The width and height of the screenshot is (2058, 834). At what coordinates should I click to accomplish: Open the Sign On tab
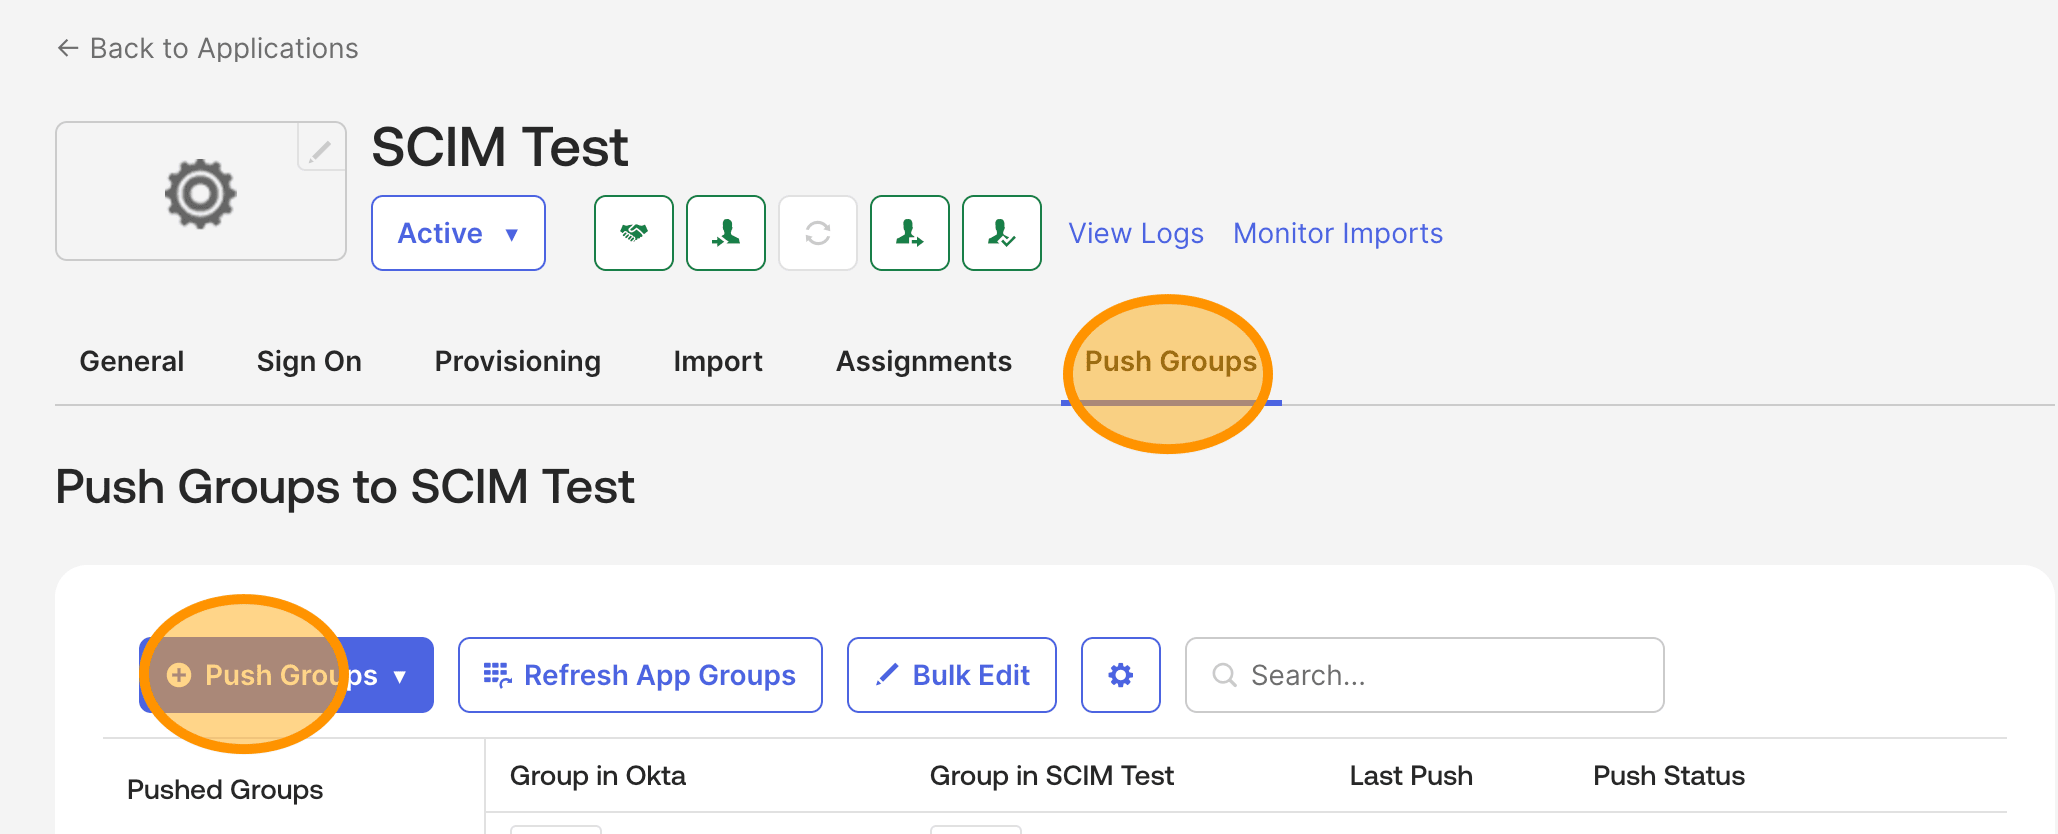[309, 361]
